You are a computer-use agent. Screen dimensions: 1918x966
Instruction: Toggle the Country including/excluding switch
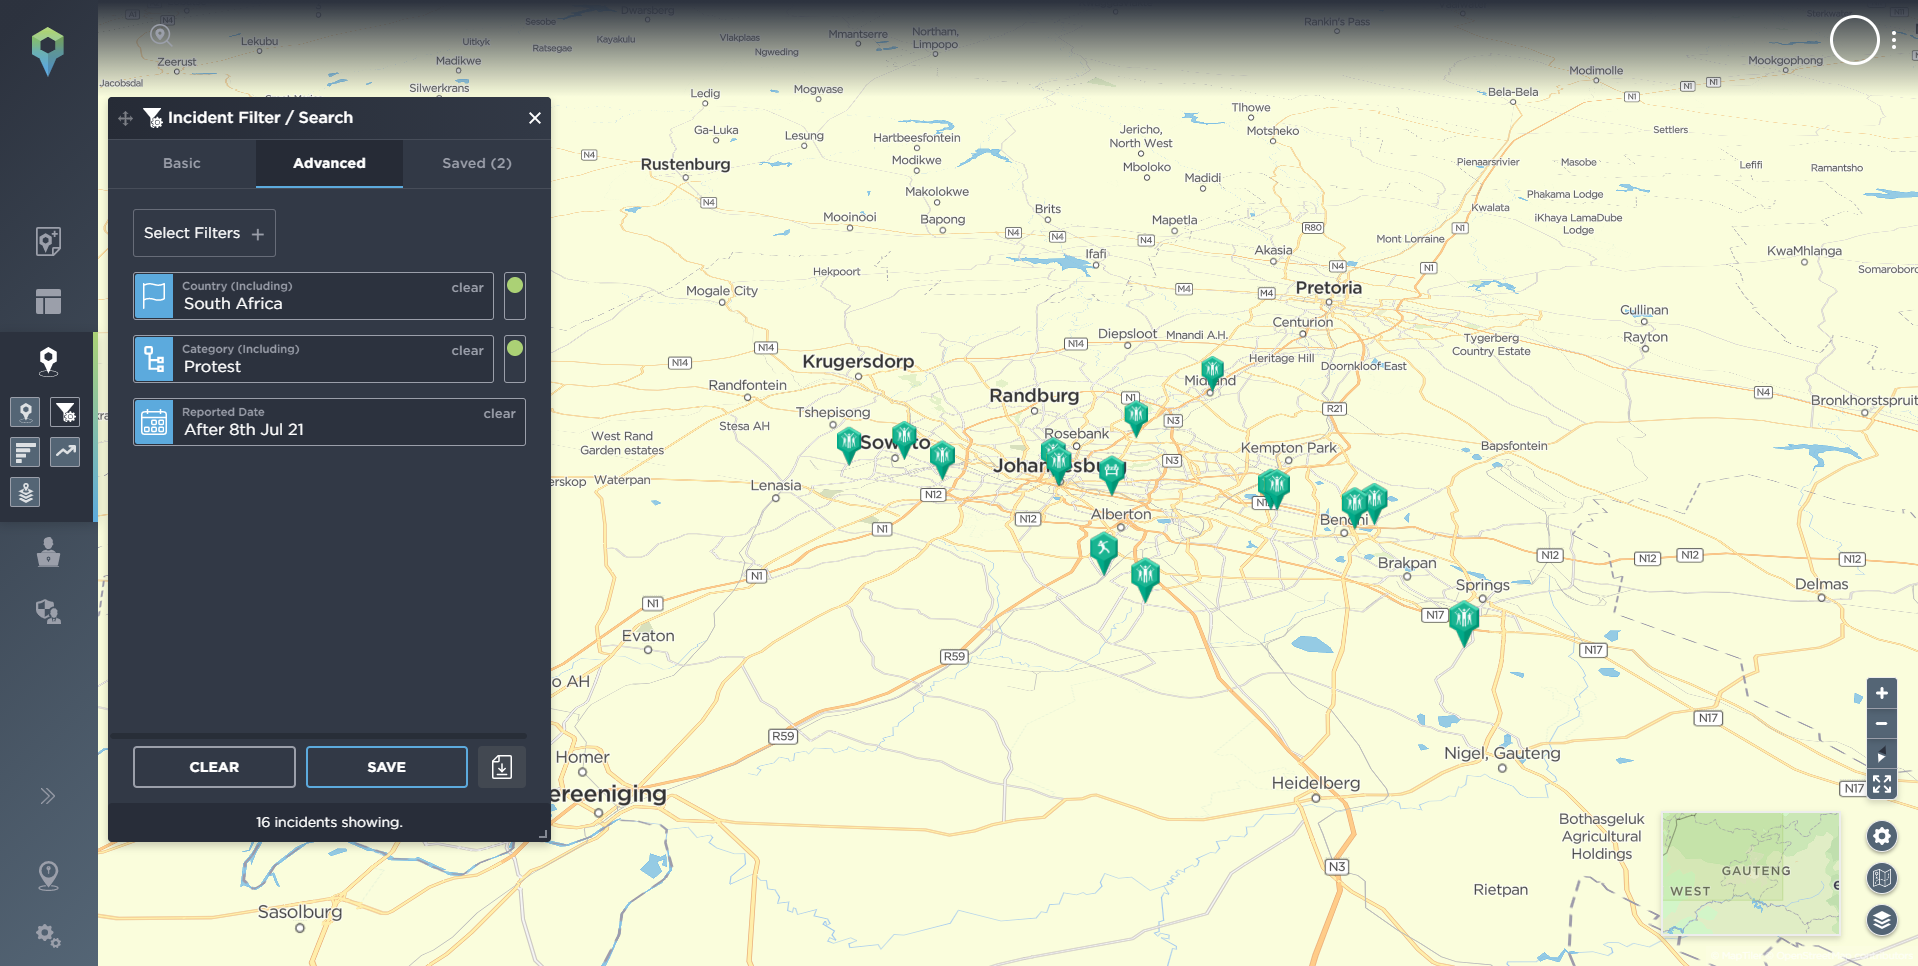click(x=515, y=296)
